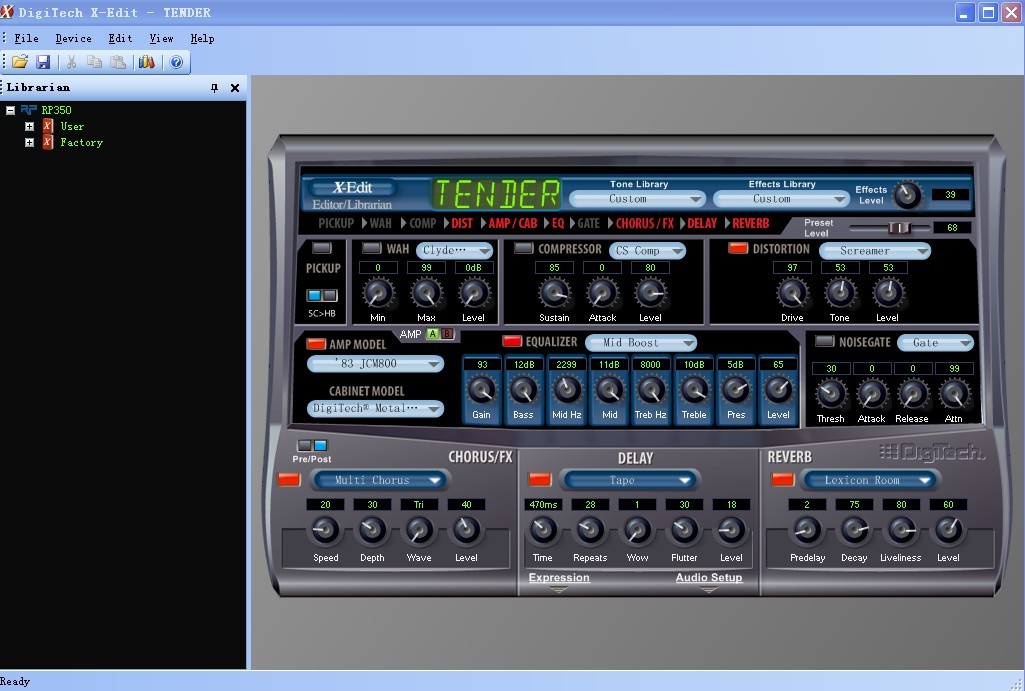Toggle the Amp Model on/off
Screen dimensions: 1025x691
click(316, 343)
